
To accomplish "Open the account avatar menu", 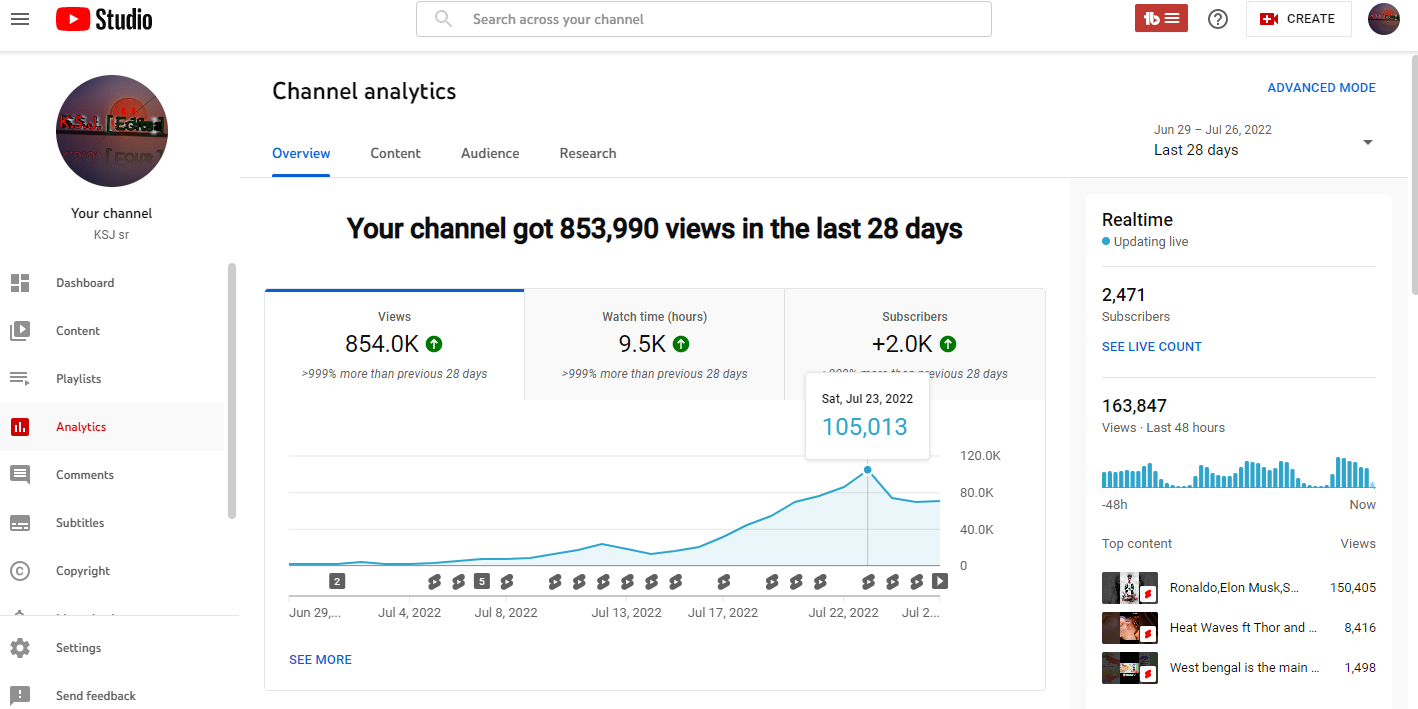I will pos(1383,19).
